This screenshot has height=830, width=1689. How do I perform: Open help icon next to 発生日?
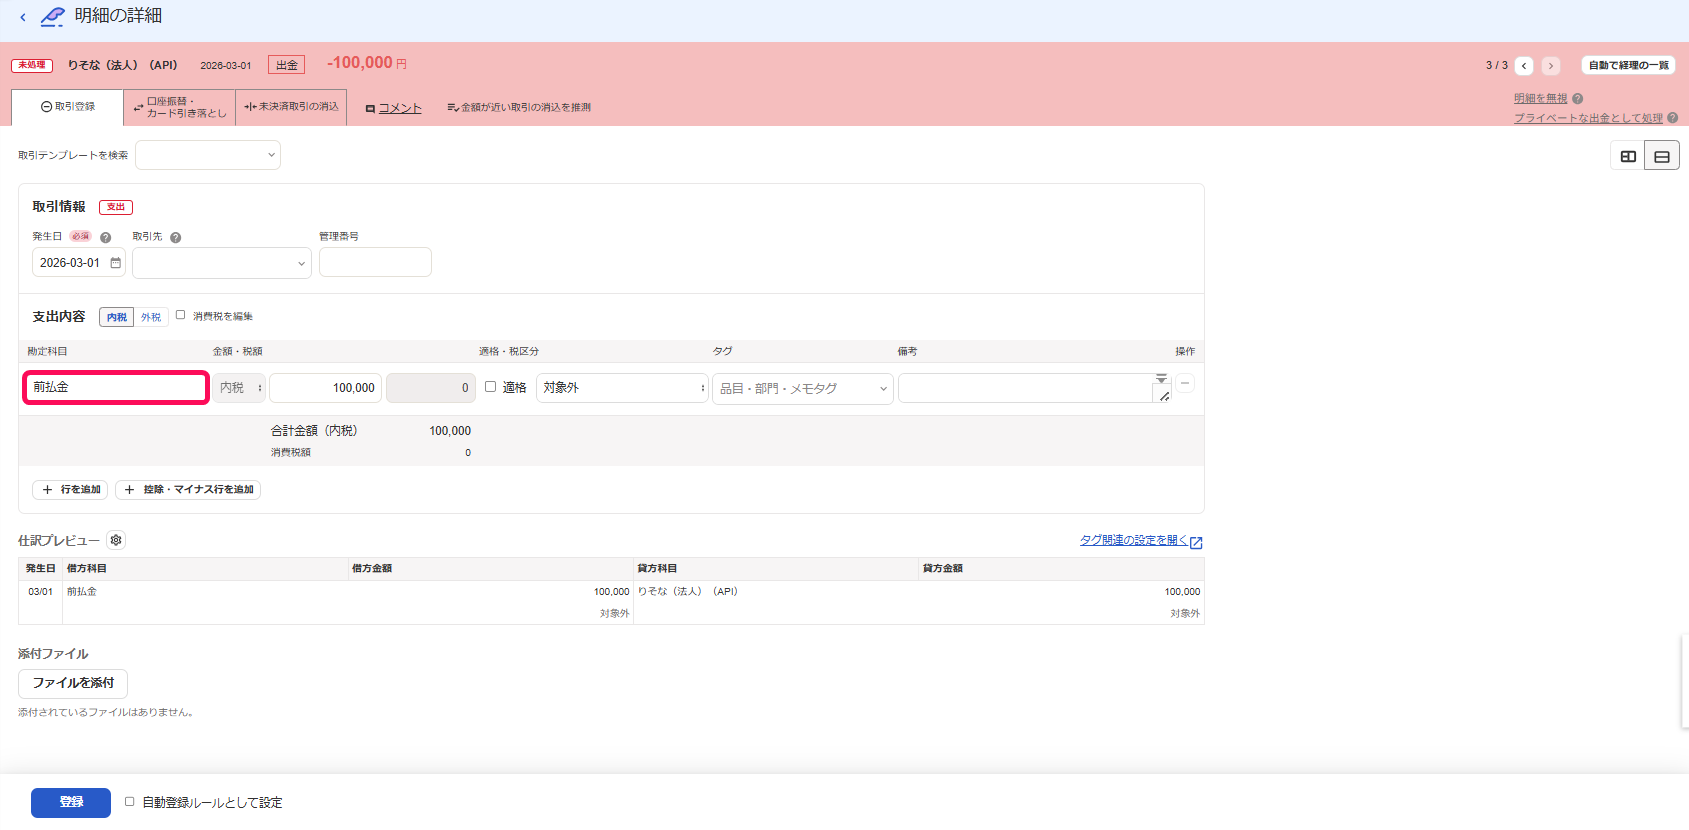tap(105, 238)
